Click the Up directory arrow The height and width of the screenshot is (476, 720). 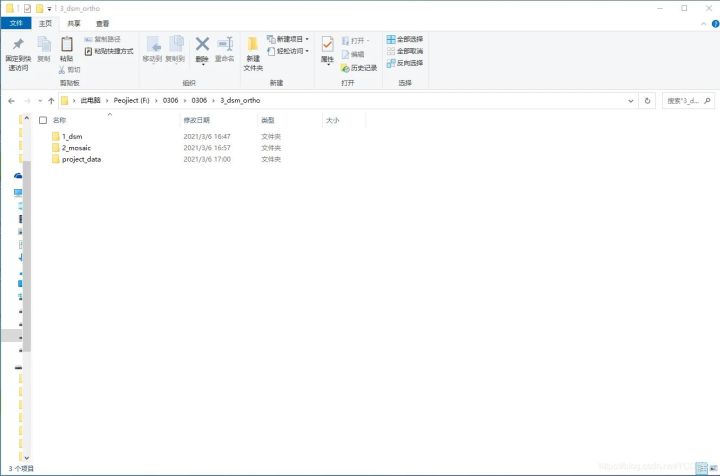click(50, 101)
